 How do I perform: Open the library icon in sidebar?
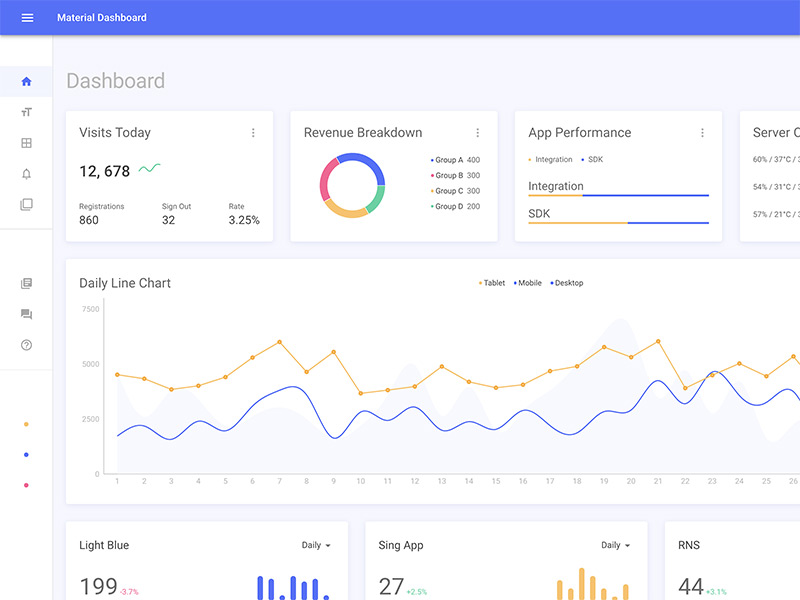pos(26,284)
